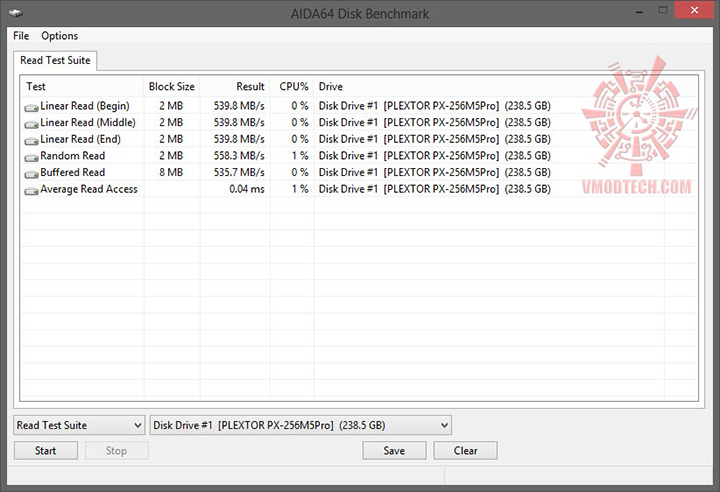Viewport: 720px width, 492px height.
Task: Clear the benchmark results
Action: click(466, 451)
